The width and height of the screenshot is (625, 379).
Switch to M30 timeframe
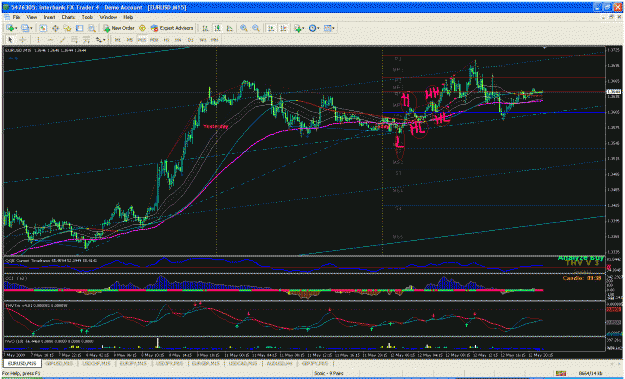(x=154, y=40)
